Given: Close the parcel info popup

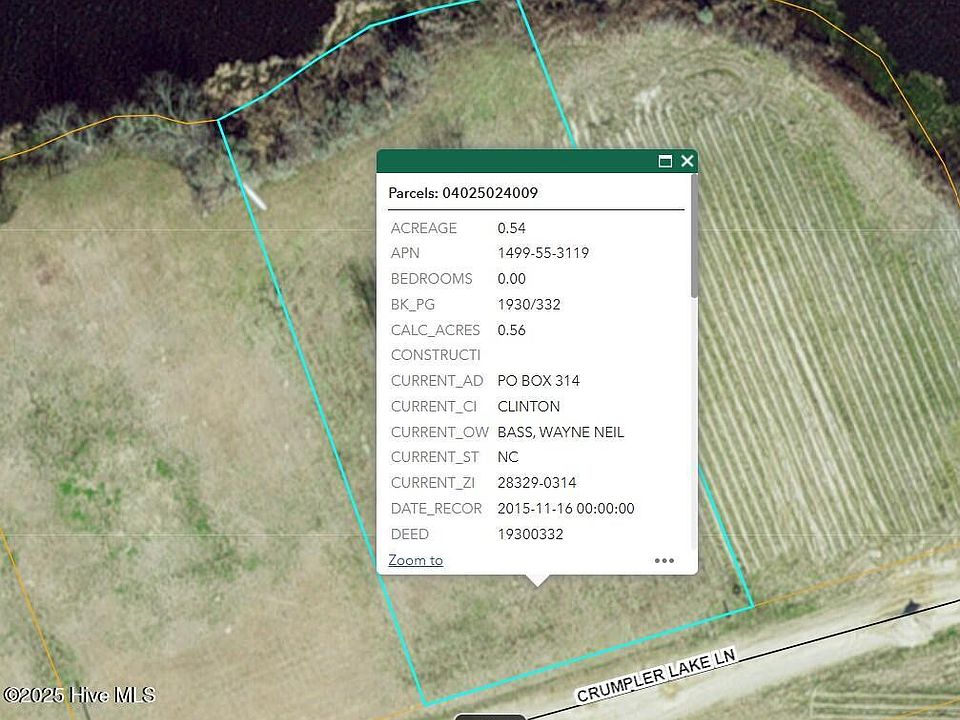Looking at the screenshot, I should click(x=687, y=161).
